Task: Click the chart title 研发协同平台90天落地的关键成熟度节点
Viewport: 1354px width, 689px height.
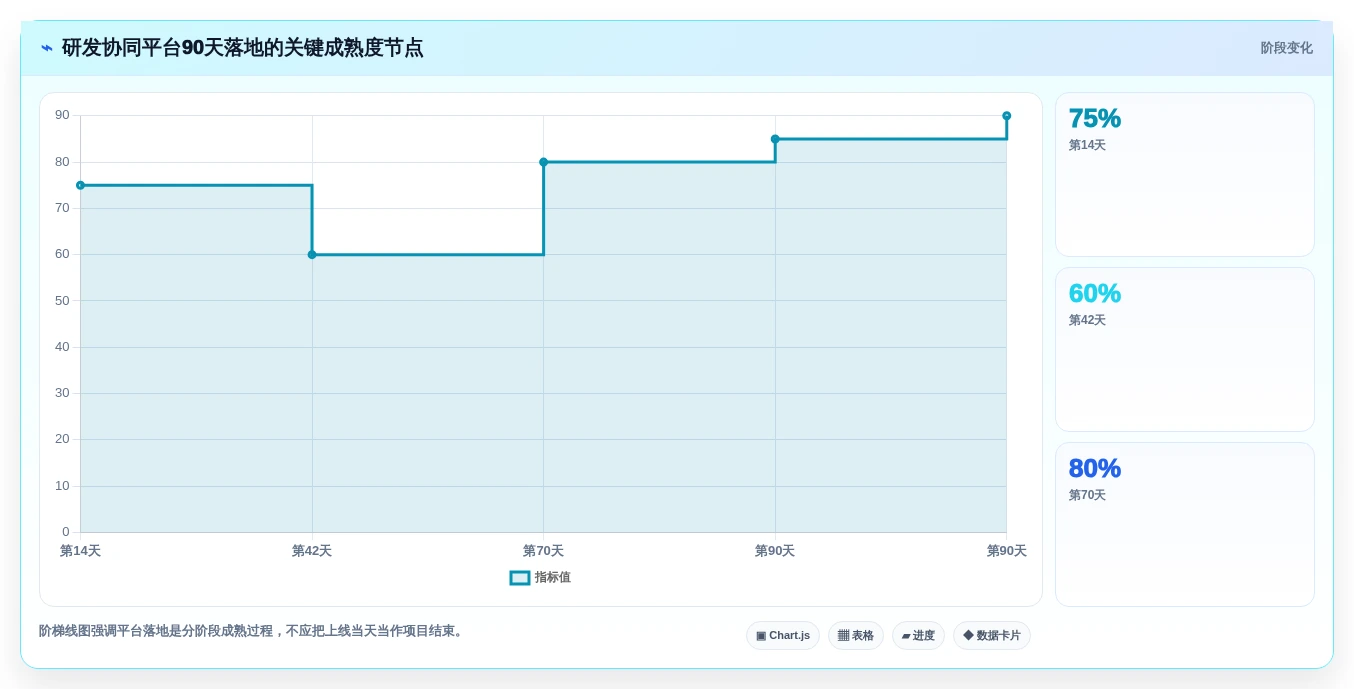Action: tap(243, 48)
